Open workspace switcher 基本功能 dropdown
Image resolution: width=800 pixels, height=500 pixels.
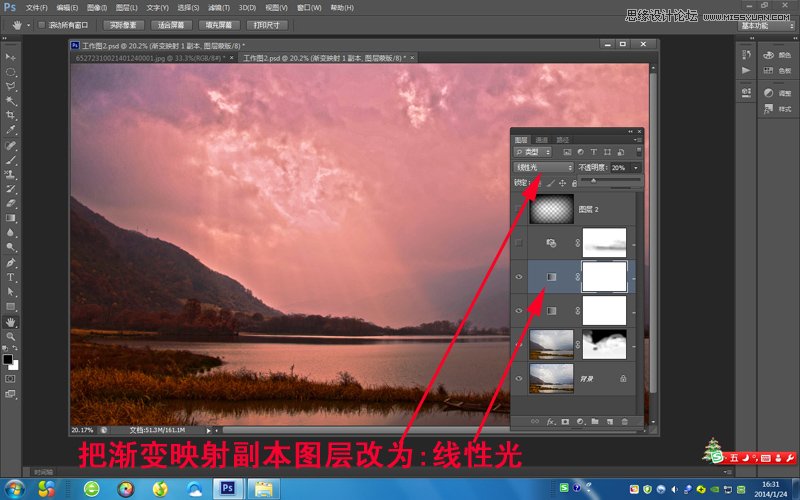[767, 26]
